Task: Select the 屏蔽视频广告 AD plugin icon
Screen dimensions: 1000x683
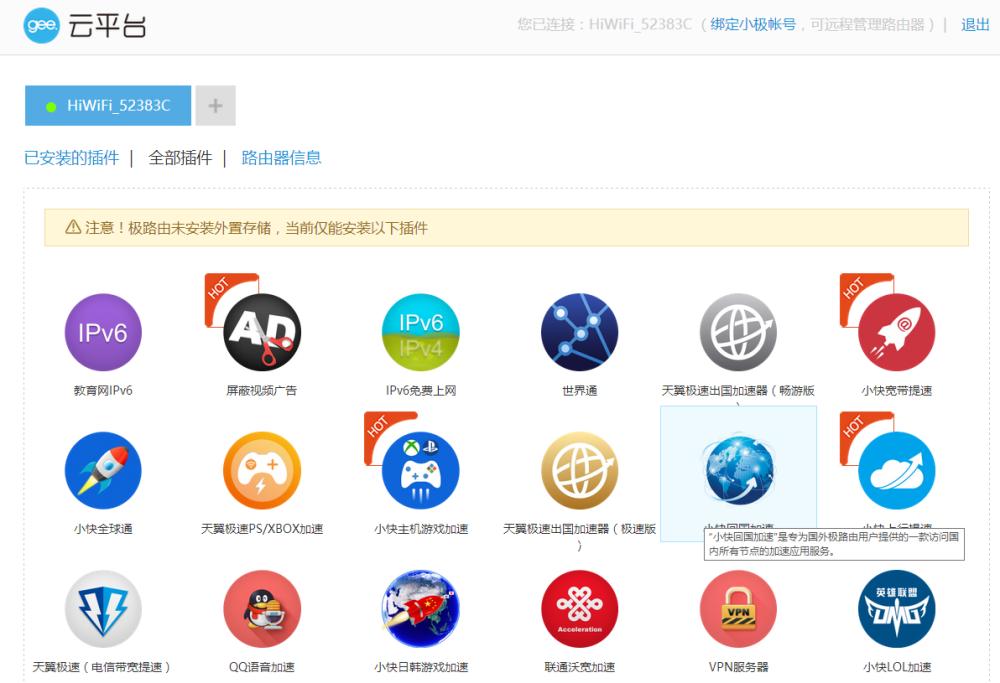Action: (x=262, y=332)
